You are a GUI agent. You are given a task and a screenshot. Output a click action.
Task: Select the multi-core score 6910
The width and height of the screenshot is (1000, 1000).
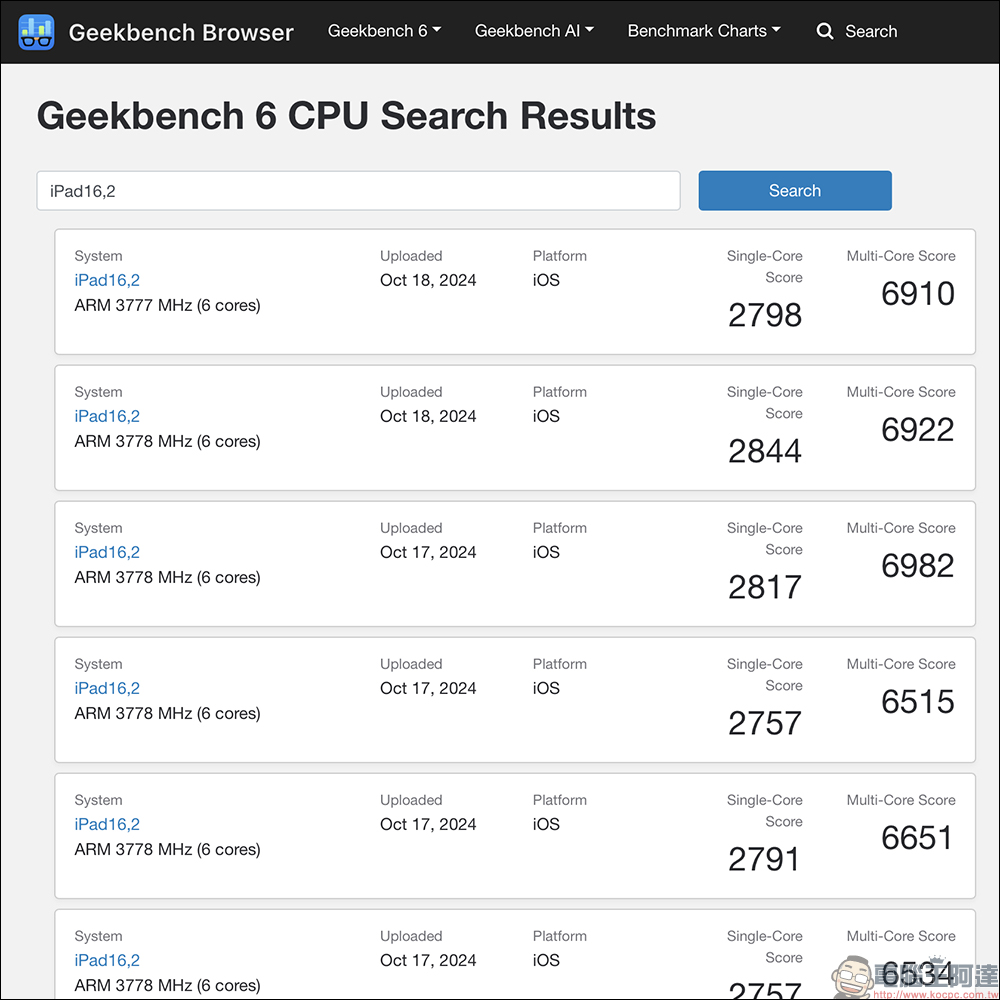(918, 293)
